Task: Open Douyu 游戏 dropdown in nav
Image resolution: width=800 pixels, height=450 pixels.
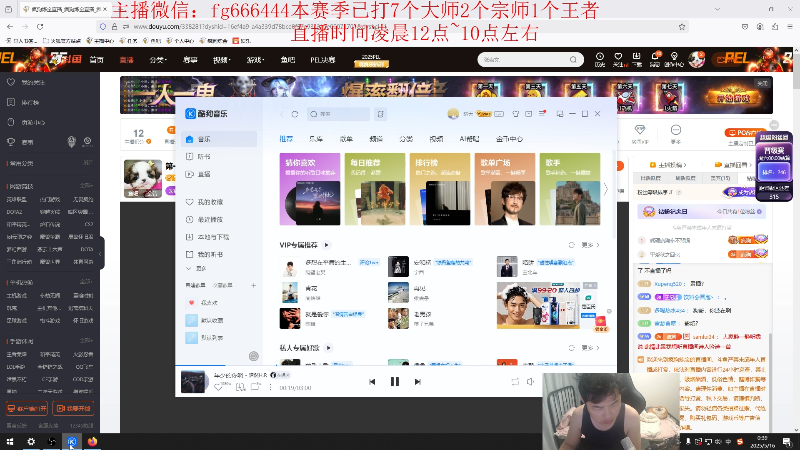Action: [x=255, y=60]
